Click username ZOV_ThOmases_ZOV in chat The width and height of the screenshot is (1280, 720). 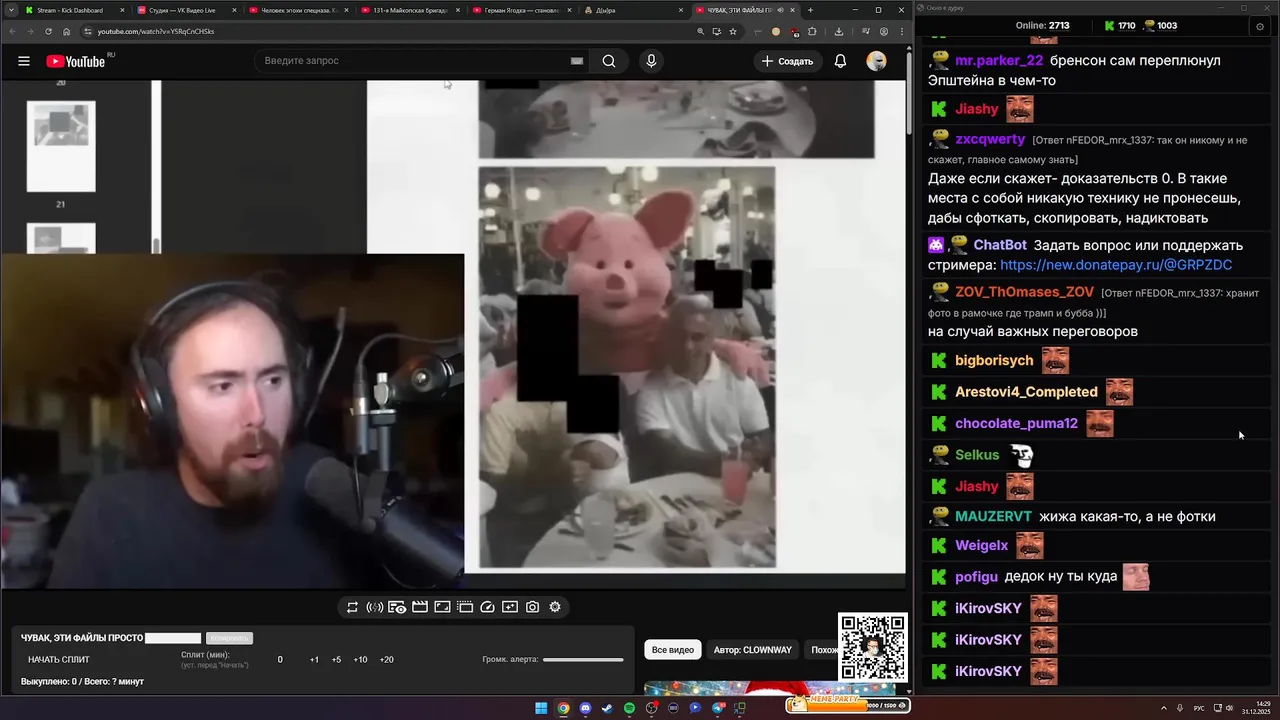point(1025,292)
